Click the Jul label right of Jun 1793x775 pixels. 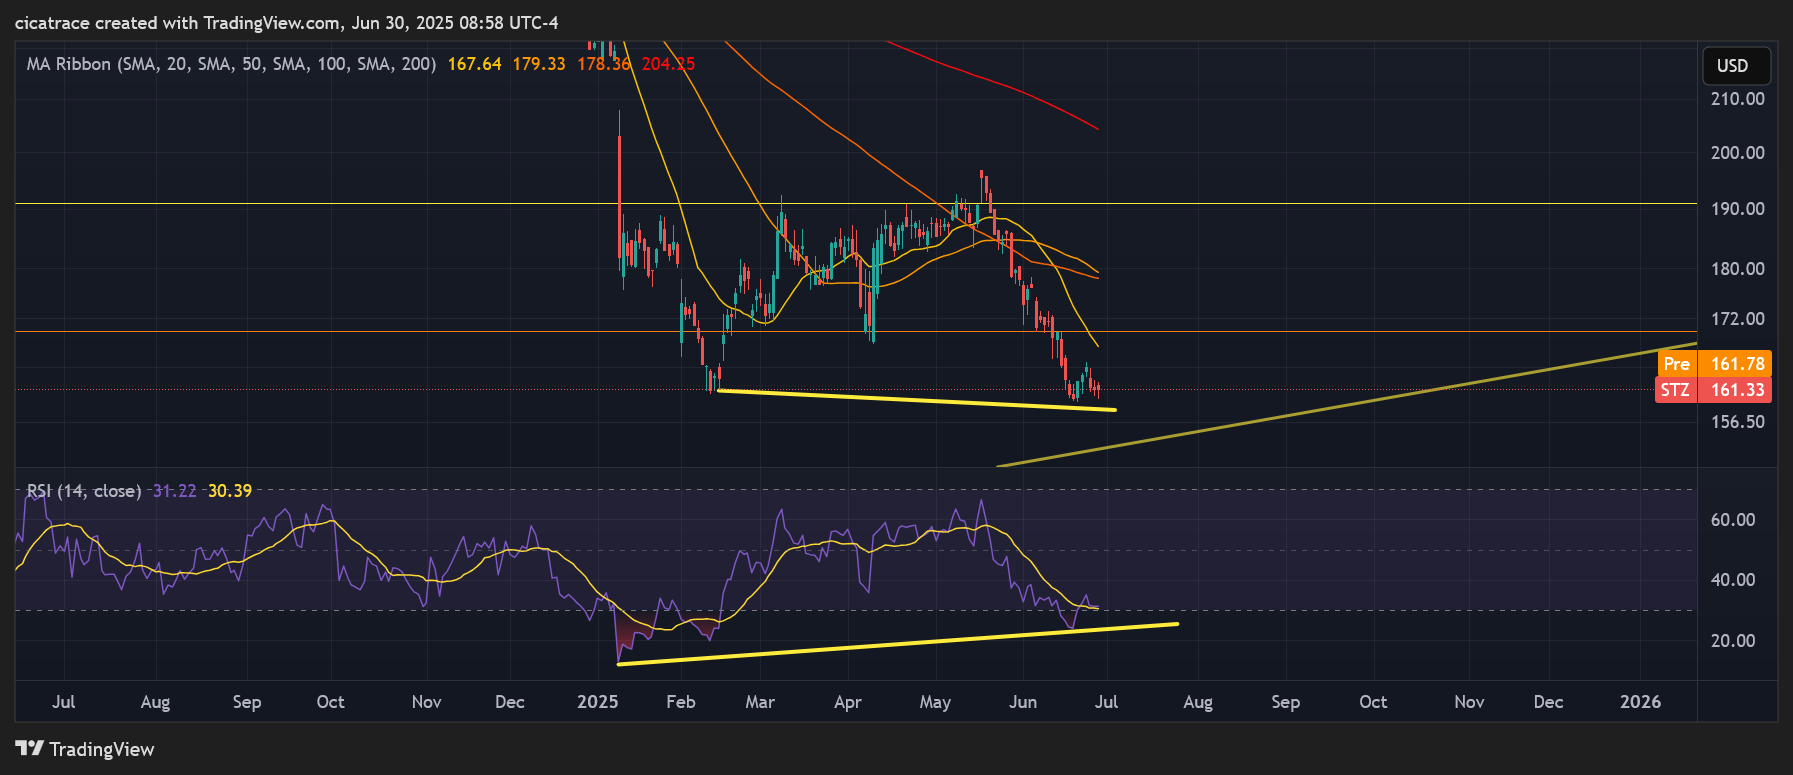[1106, 702]
